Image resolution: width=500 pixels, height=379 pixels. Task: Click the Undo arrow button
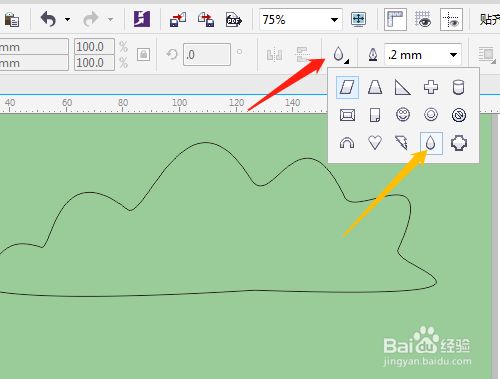coord(49,19)
